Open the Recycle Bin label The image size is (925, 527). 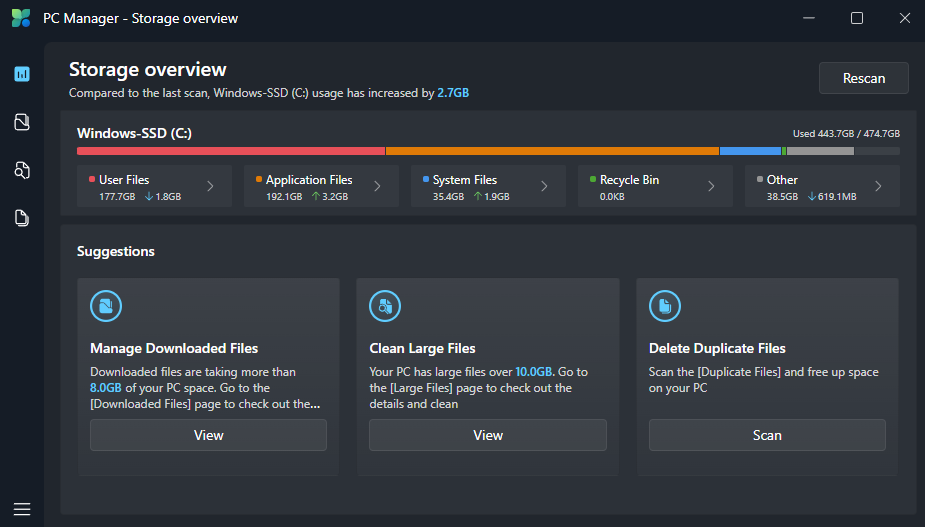tap(629, 179)
